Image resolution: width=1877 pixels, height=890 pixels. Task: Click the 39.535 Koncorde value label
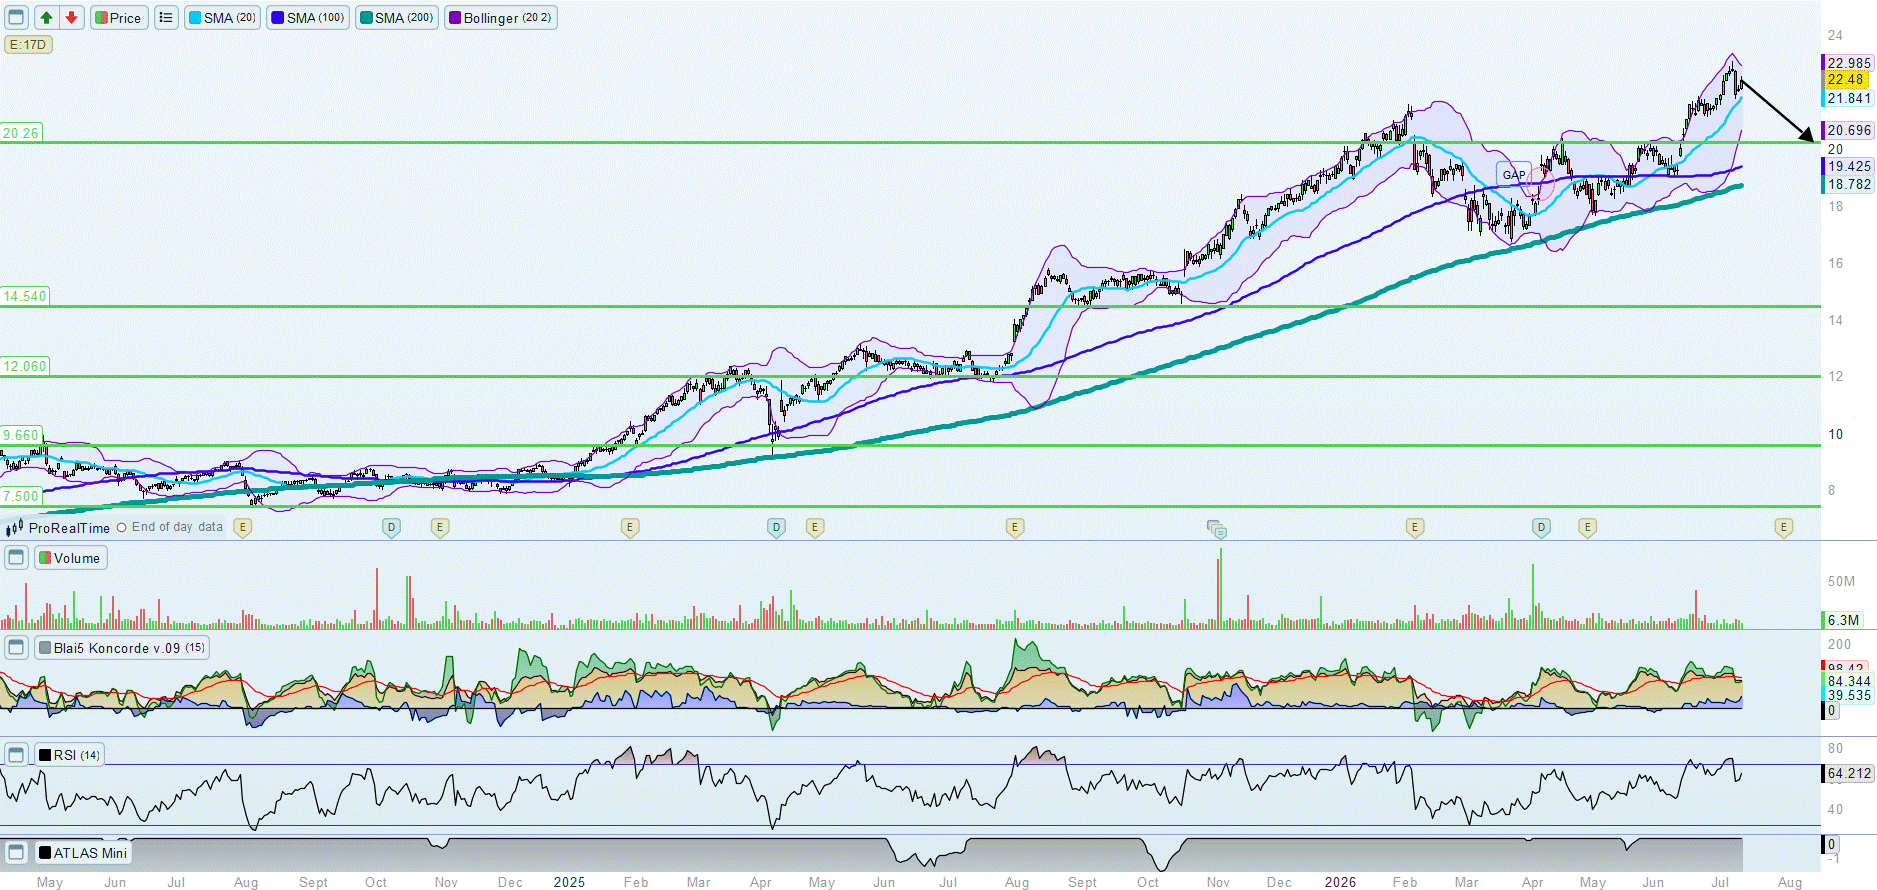1848,695
